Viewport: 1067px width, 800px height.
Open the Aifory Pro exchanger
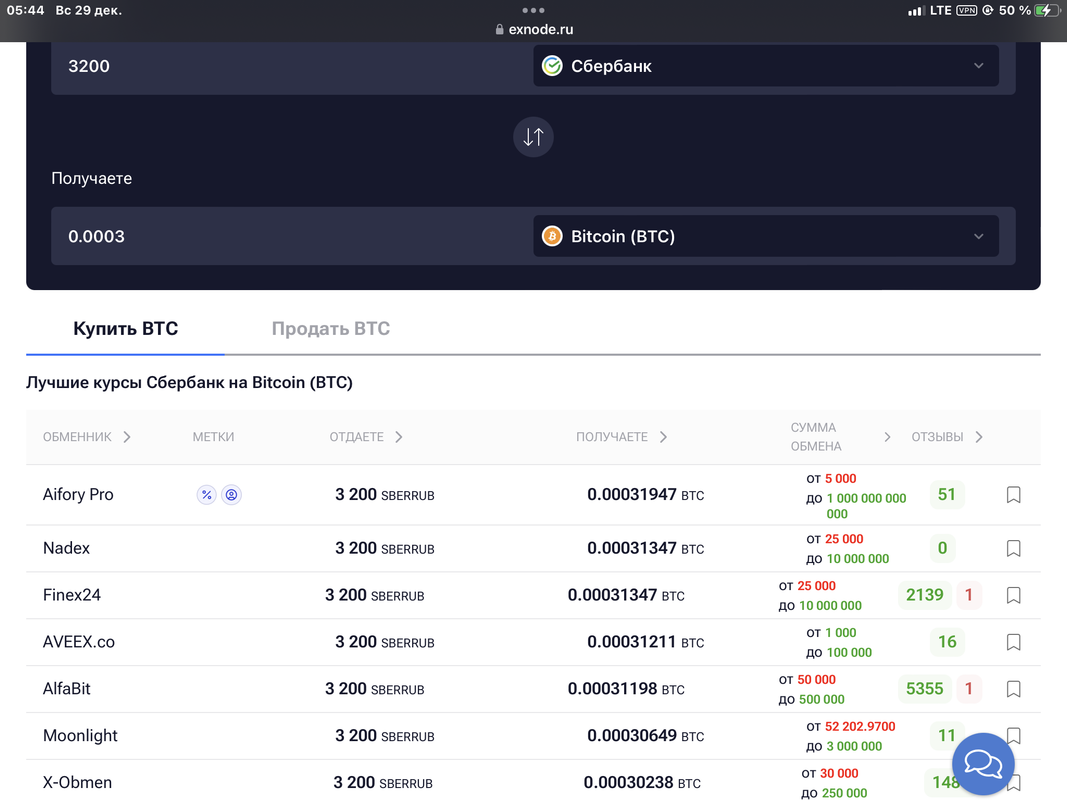[x=78, y=495]
